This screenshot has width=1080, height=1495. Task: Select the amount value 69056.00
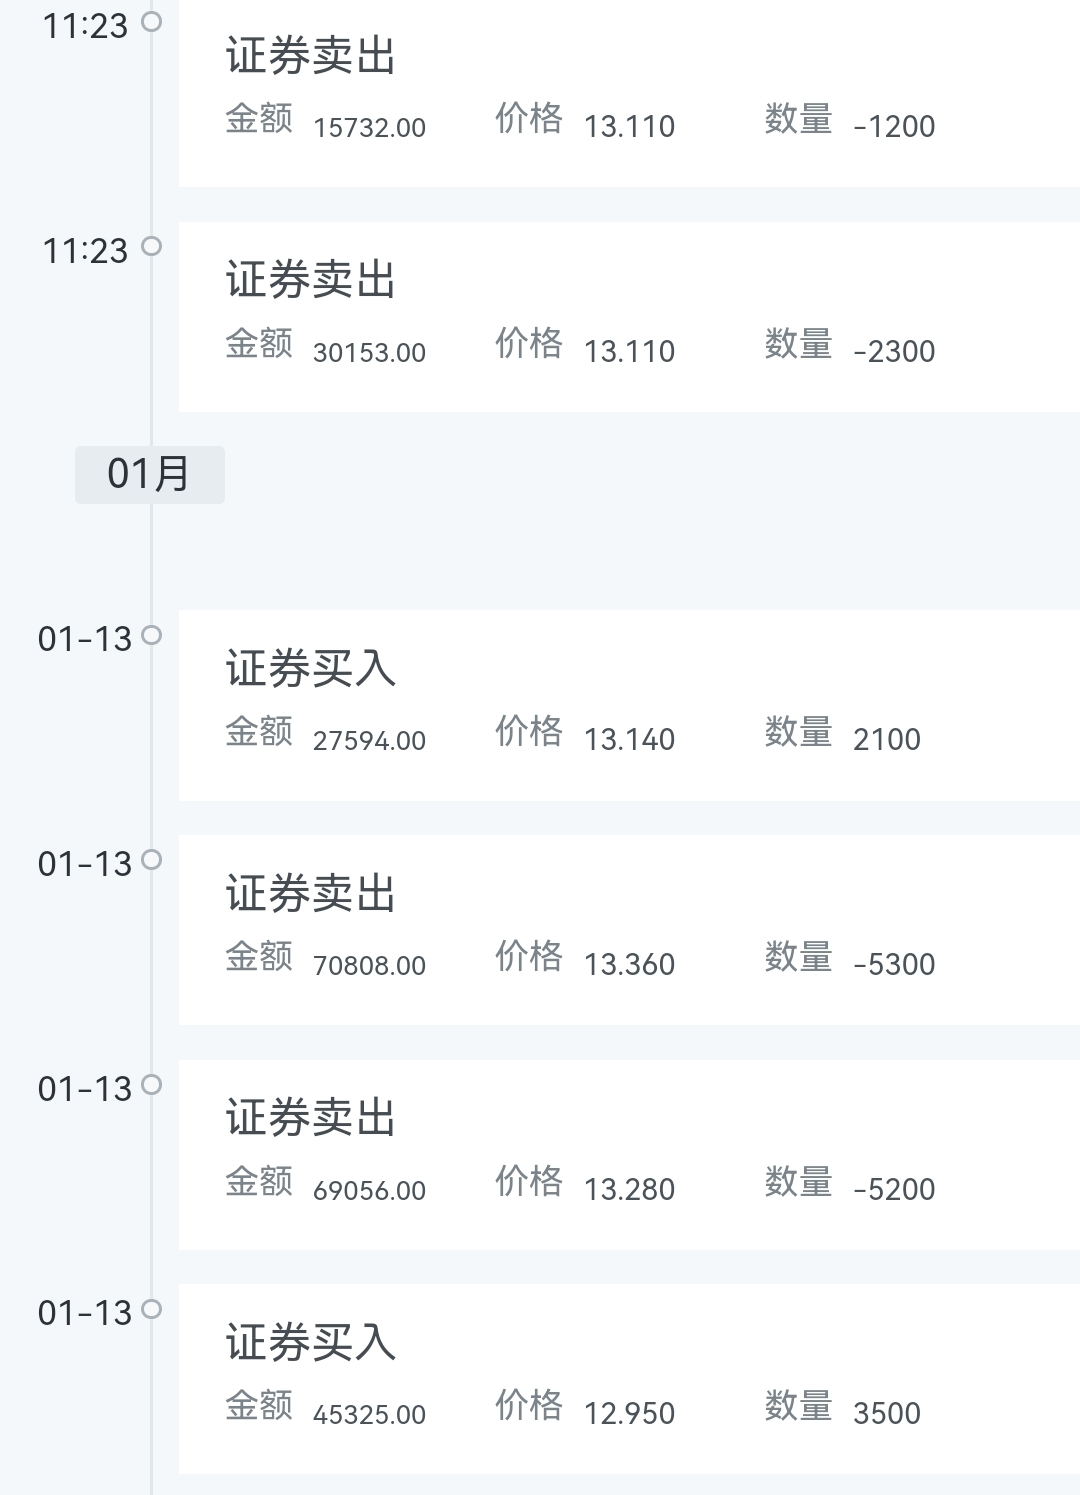point(369,1190)
